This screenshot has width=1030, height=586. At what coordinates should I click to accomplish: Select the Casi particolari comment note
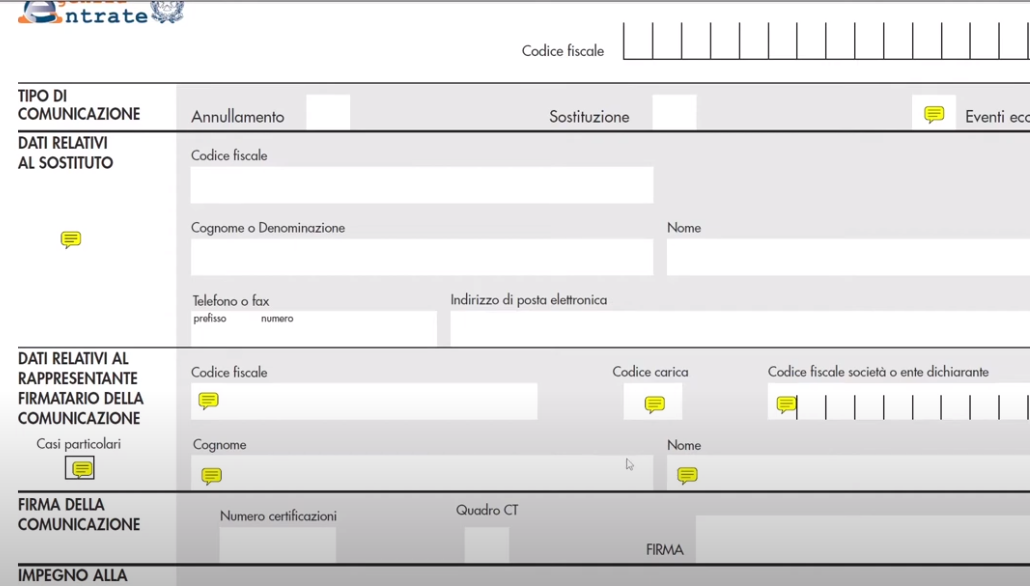(81, 468)
